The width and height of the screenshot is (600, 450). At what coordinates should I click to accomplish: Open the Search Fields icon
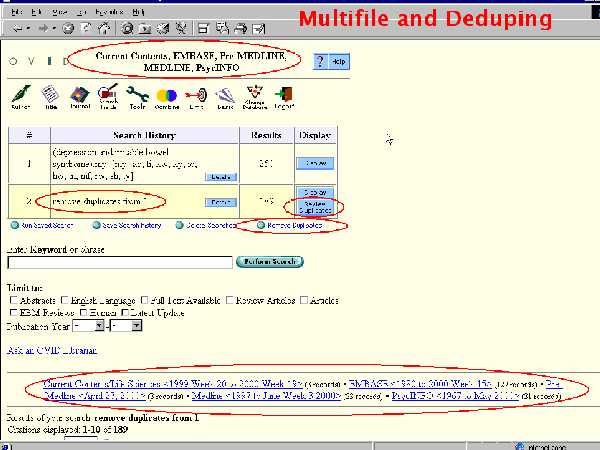point(108,97)
